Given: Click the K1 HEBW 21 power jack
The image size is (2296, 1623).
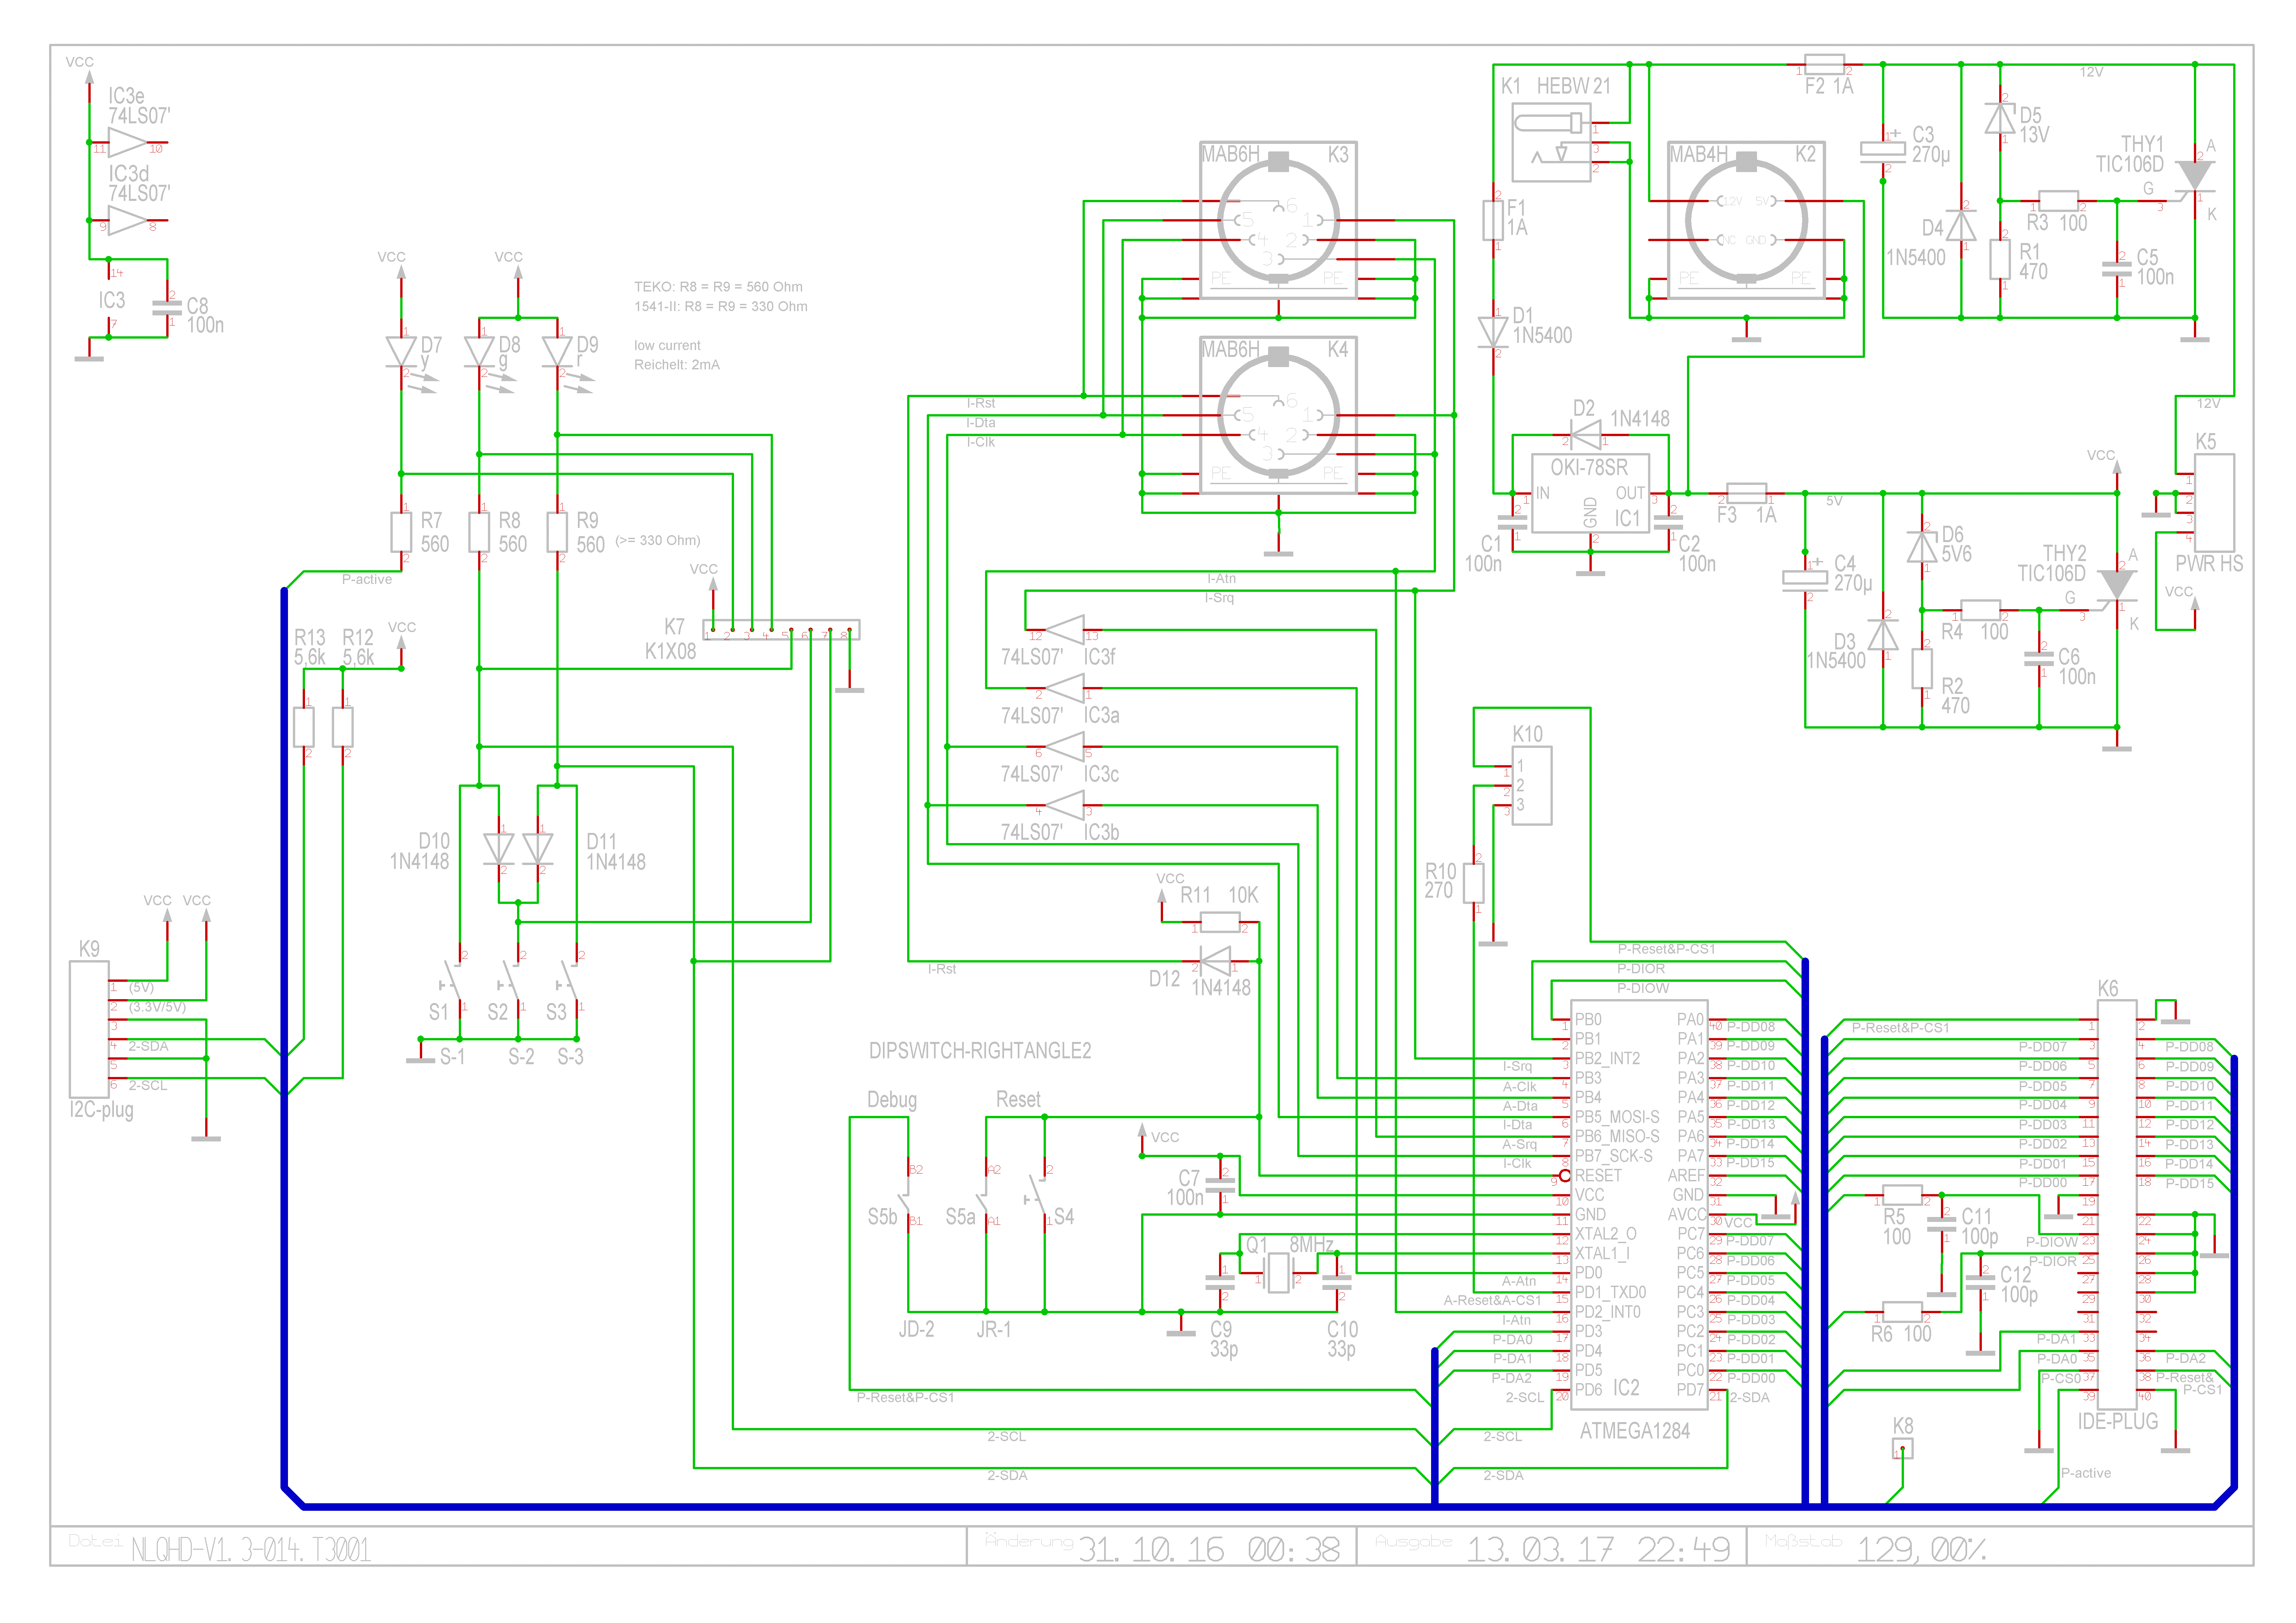Looking at the screenshot, I should pyautogui.click(x=1551, y=142).
